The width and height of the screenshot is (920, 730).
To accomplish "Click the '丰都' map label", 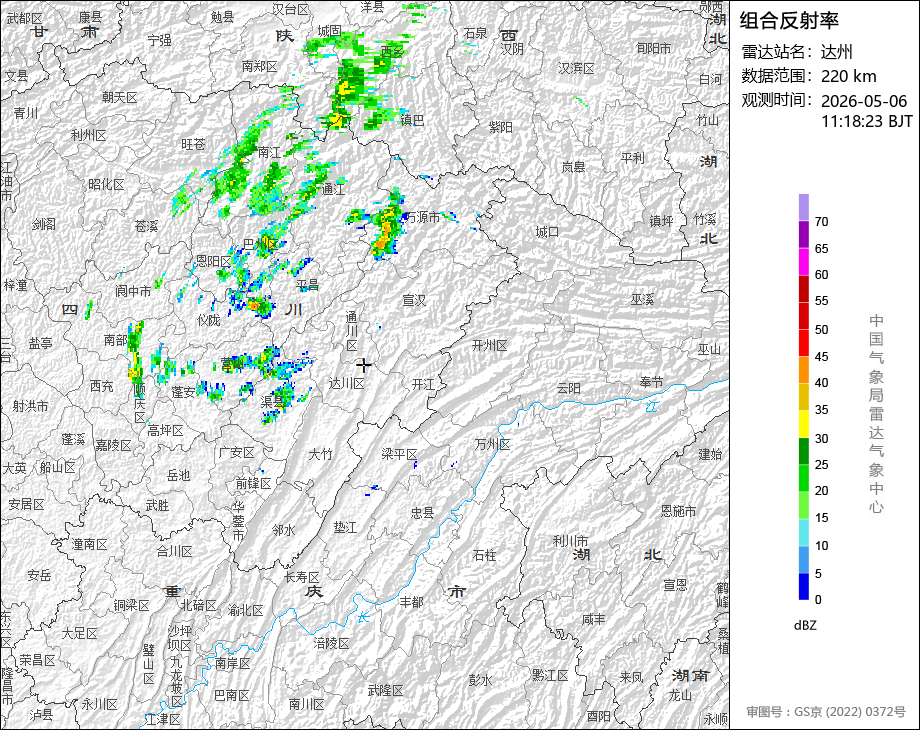I will click(x=411, y=601).
